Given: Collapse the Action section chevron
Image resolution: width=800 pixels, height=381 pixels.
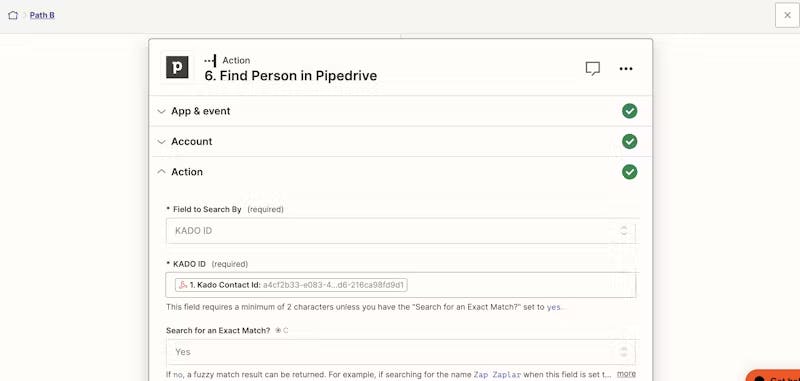Looking at the screenshot, I should pos(161,172).
